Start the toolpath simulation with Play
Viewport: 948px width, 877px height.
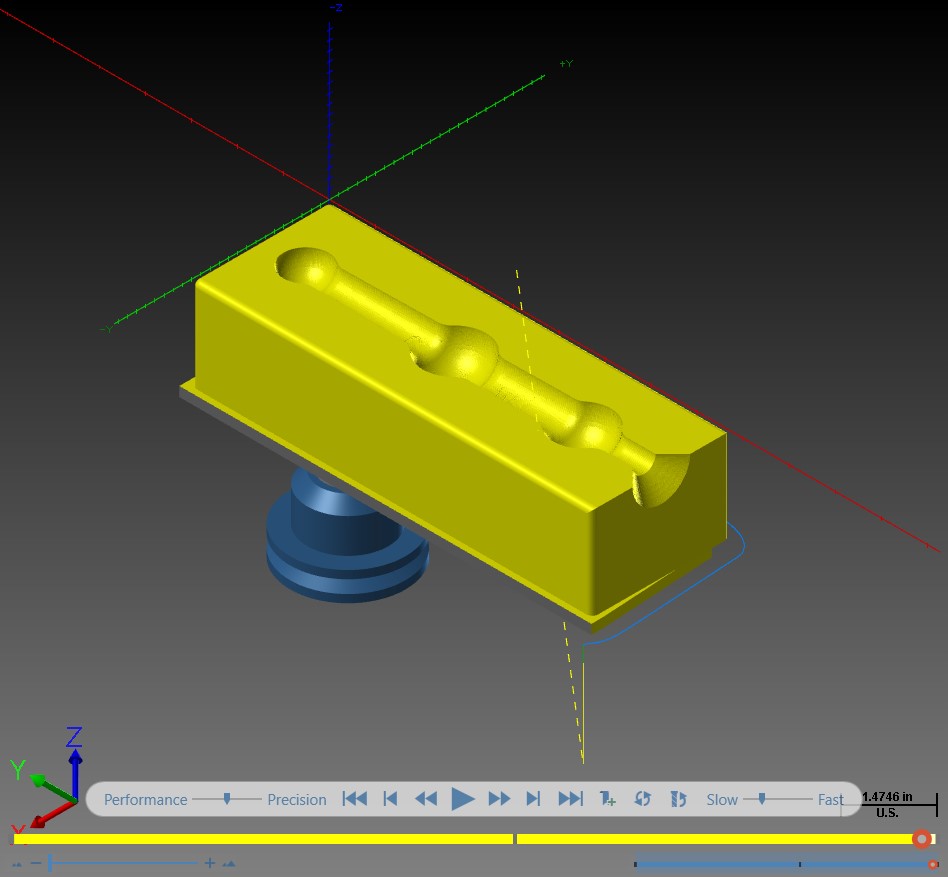pyautogui.click(x=463, y=799)
